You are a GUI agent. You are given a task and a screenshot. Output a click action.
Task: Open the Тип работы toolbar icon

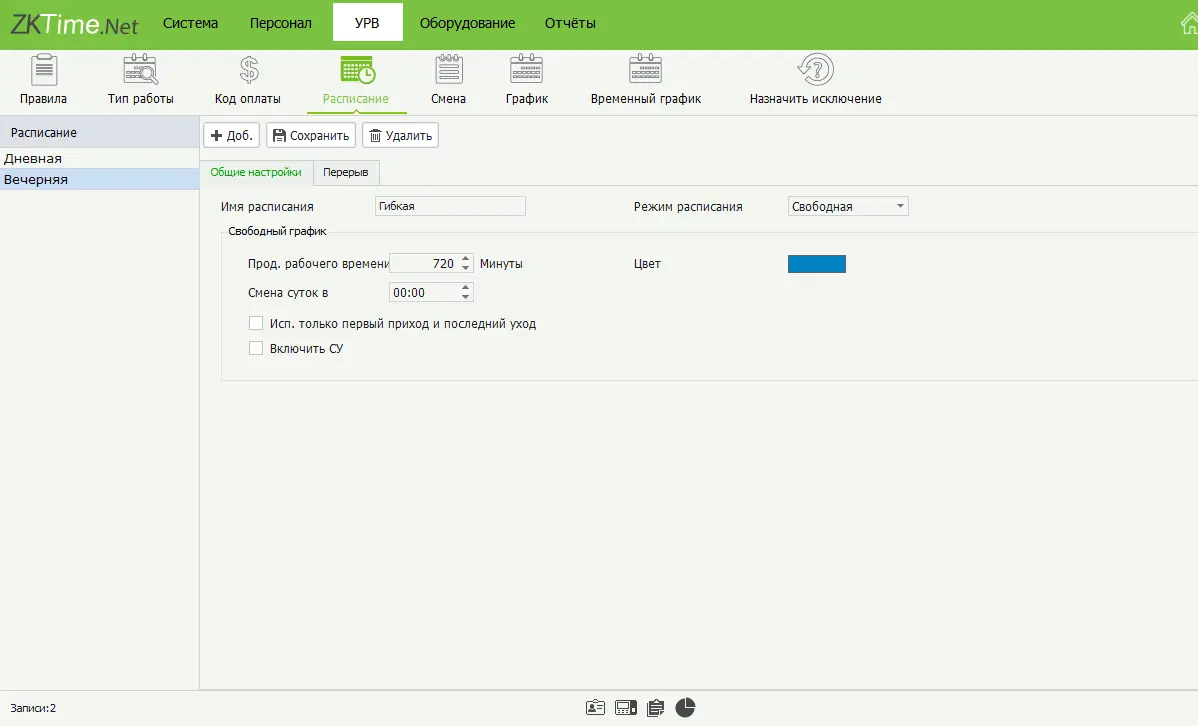tap(140, 71)
